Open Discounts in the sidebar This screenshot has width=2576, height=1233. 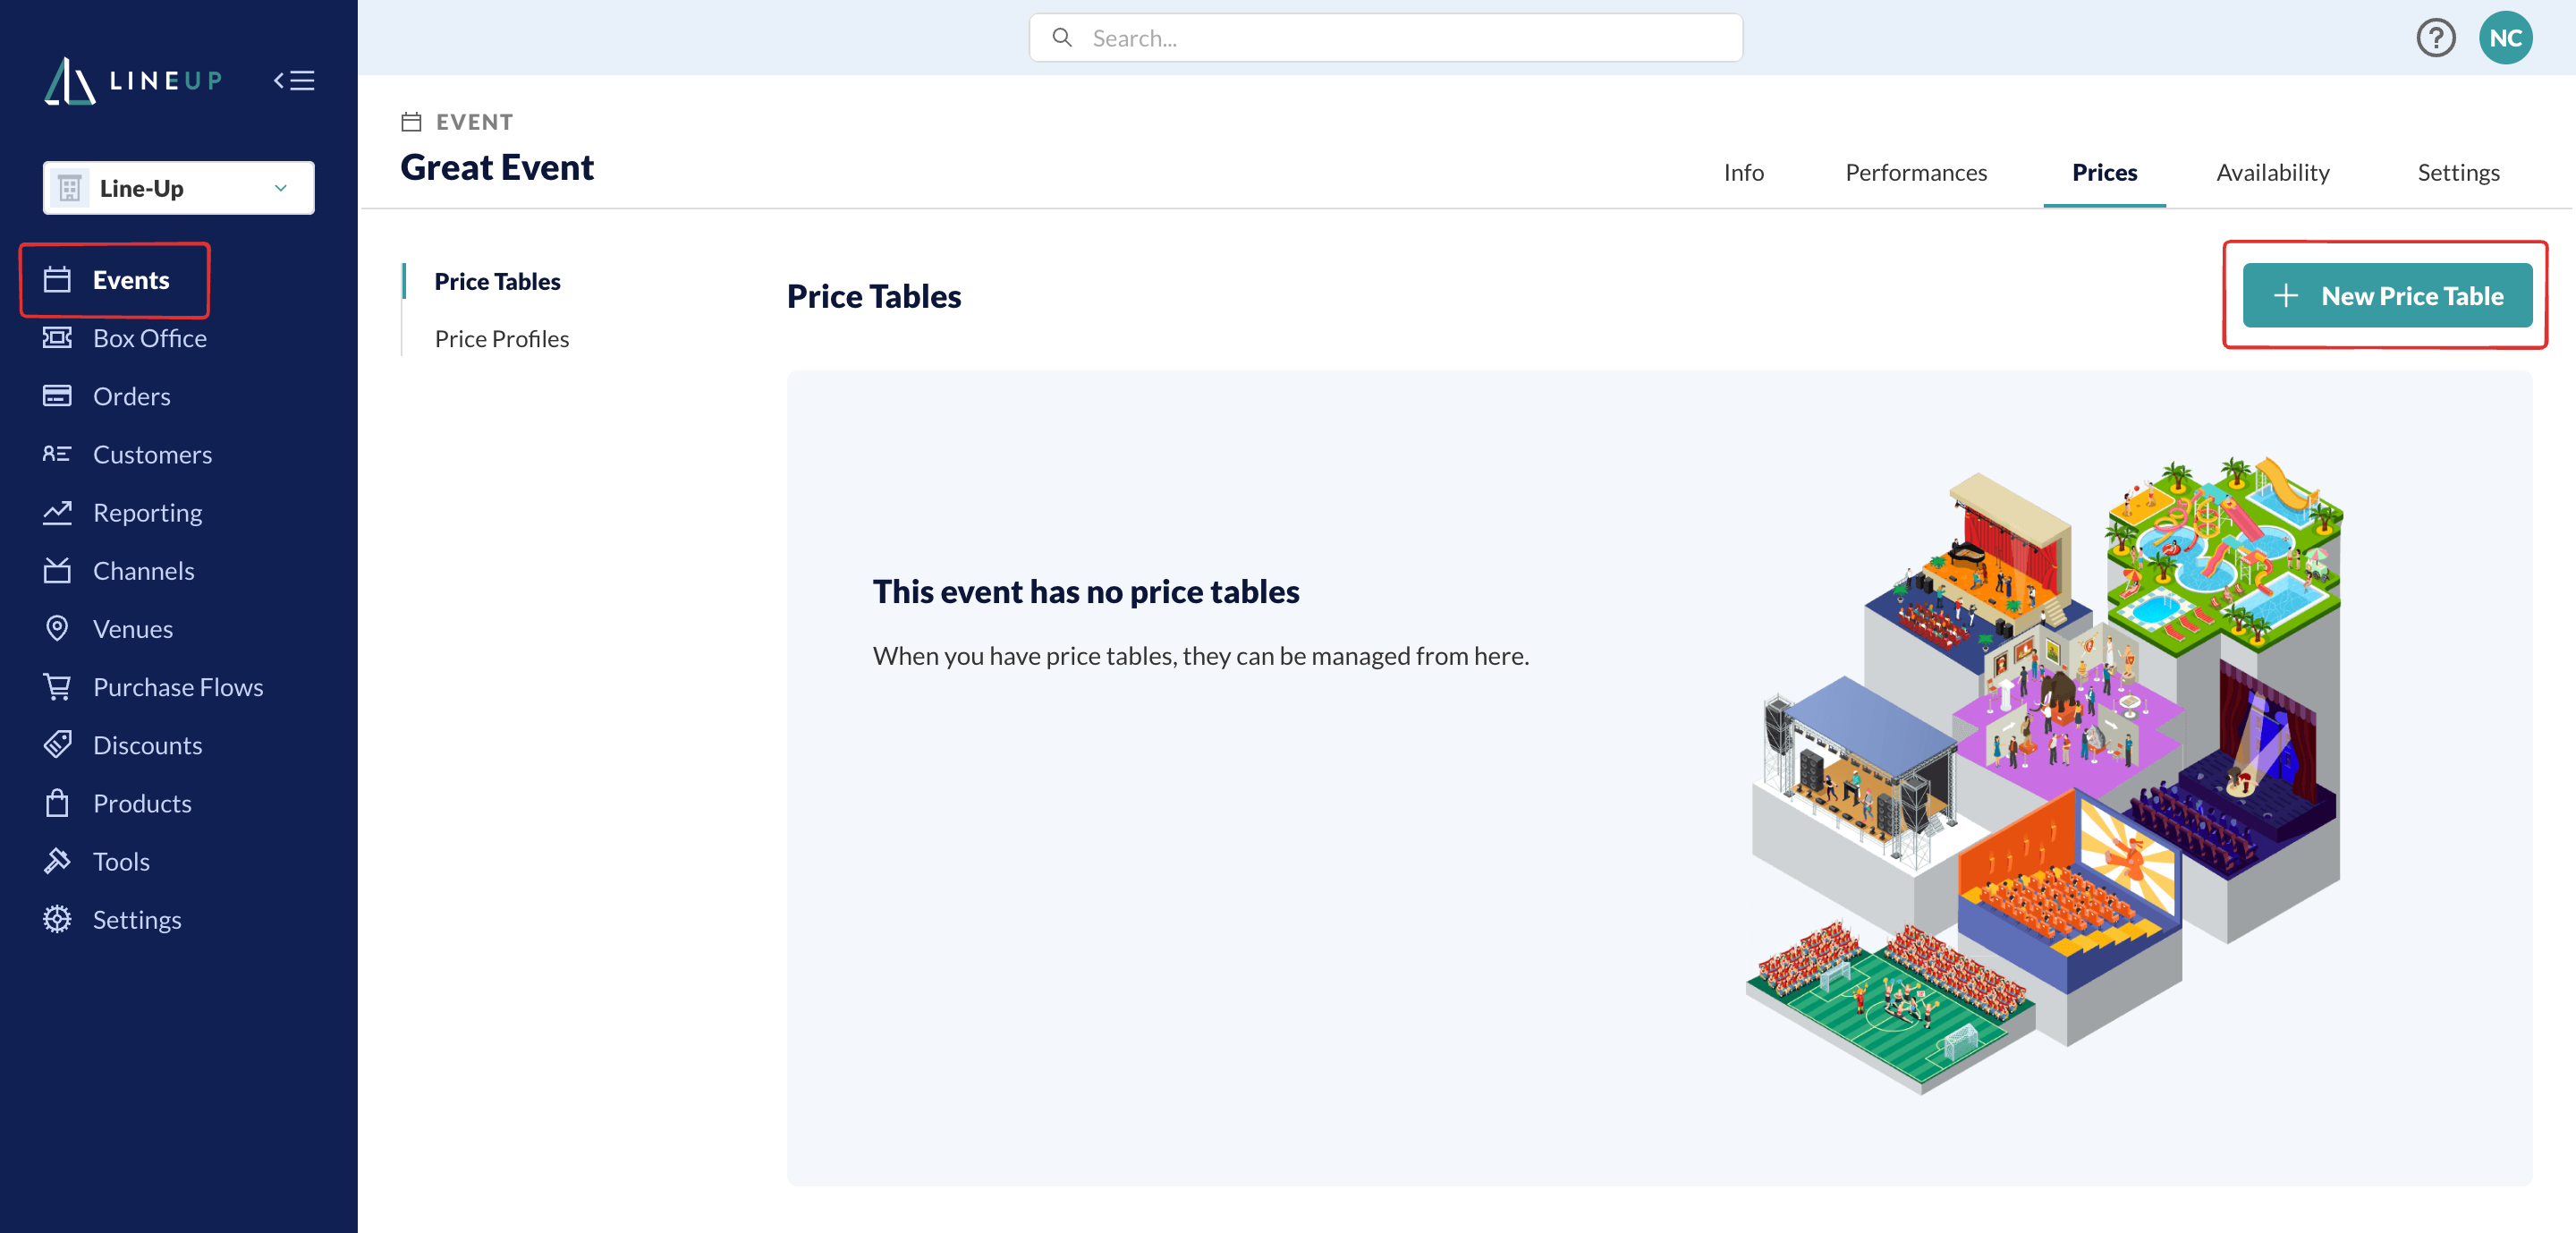click(122, 745)
